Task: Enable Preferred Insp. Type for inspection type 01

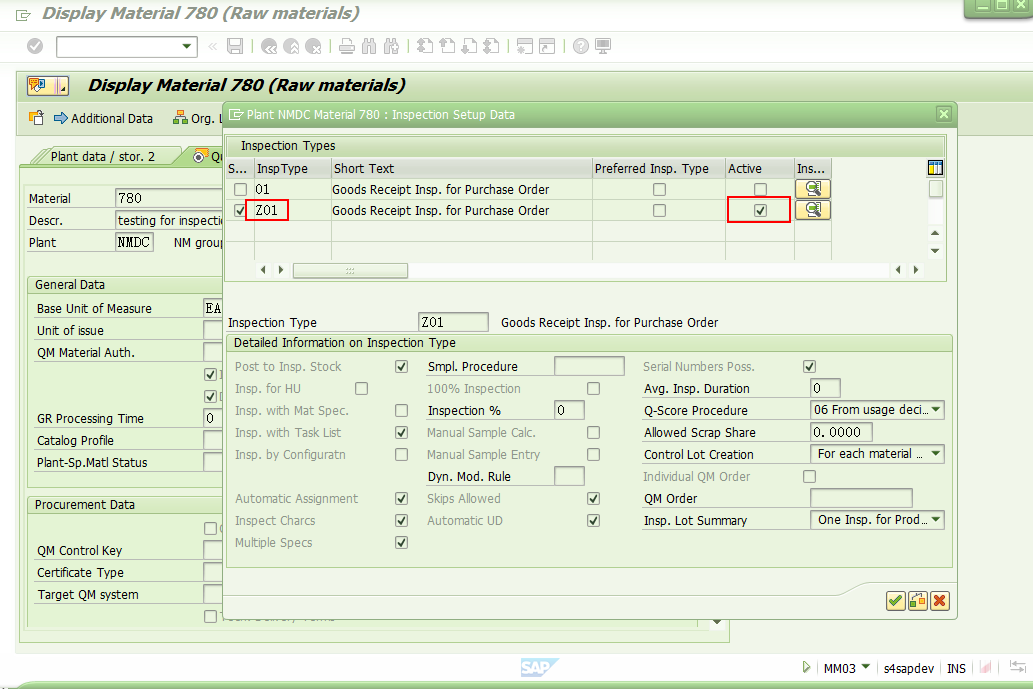Action: pyautogui.click(x=659, y=189)
